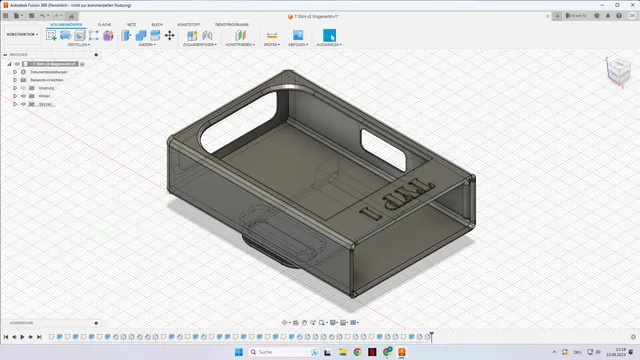Expand the Dokumenteinstellungen tree node
640x360 pixels.
(x=15, y=72)
